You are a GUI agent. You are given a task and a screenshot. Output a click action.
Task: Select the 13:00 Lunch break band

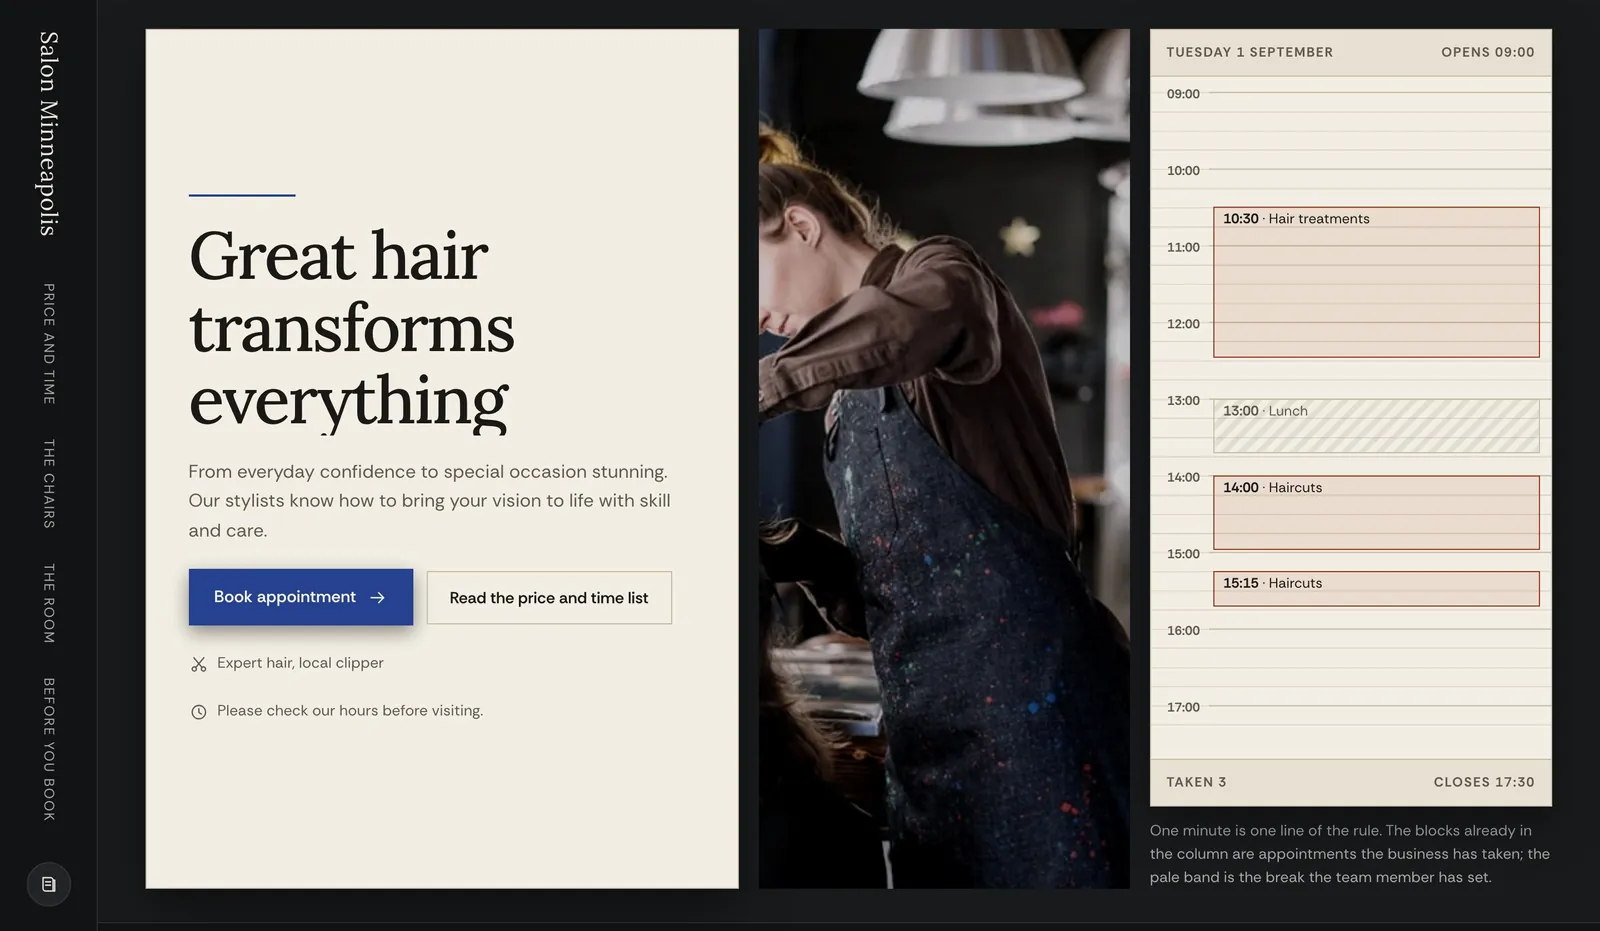(x=1376, y=426)
